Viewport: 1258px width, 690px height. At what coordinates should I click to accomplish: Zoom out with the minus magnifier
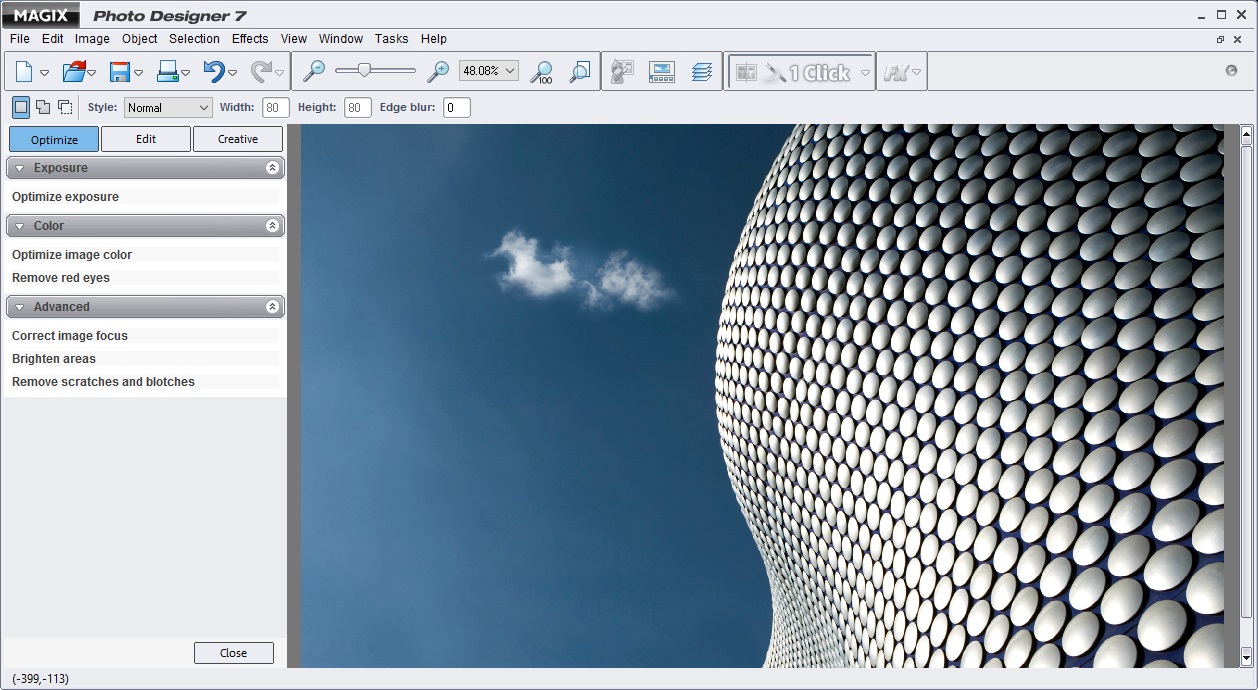point(314,71)
